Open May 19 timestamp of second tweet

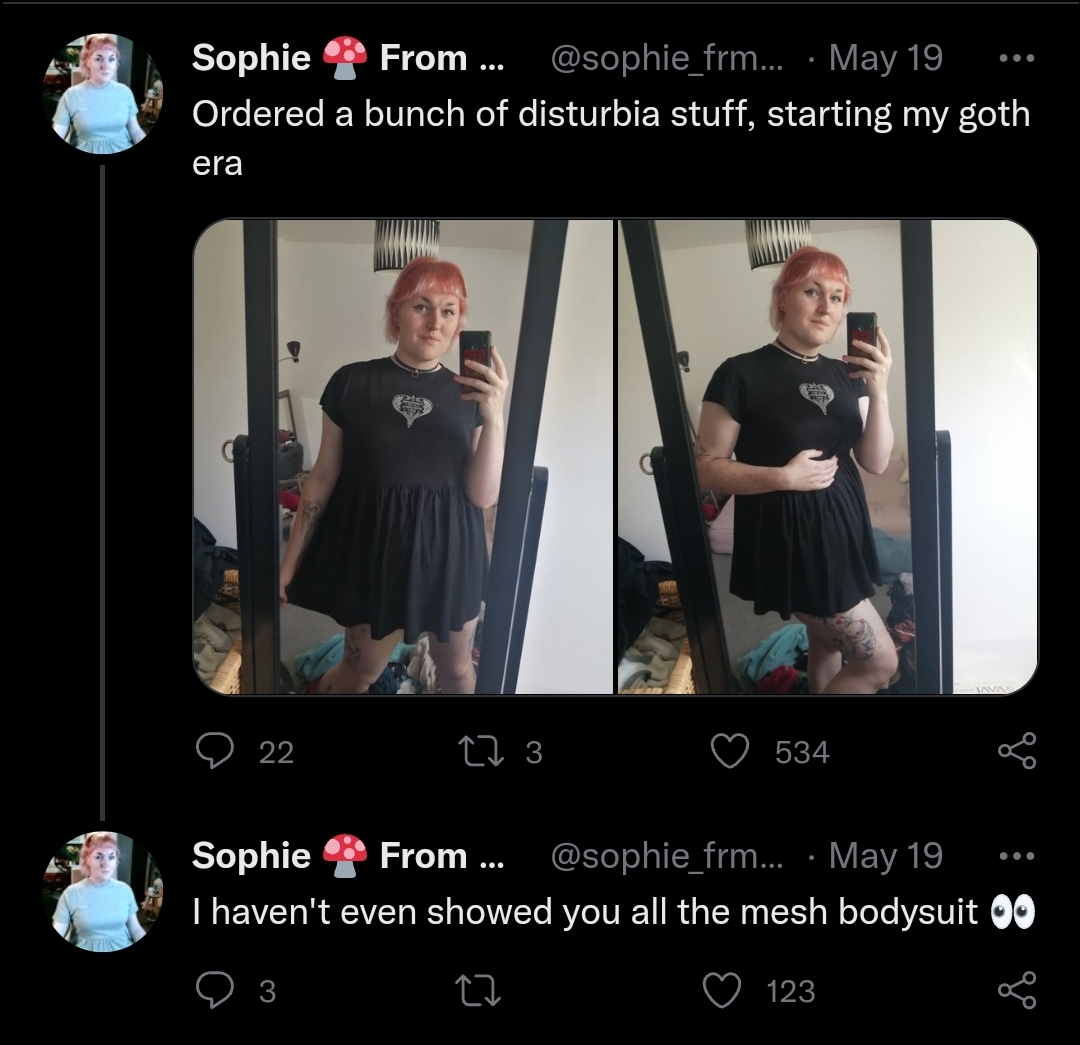[885, 856]
